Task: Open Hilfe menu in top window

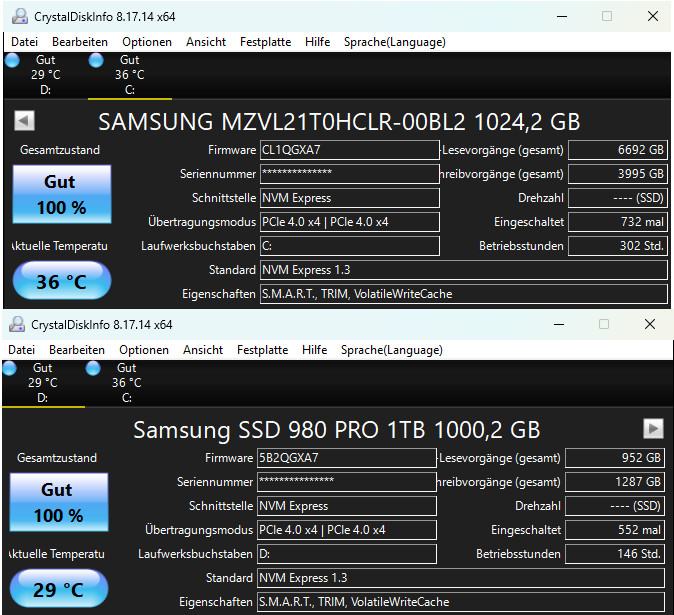Action: [x=318, y=42]
